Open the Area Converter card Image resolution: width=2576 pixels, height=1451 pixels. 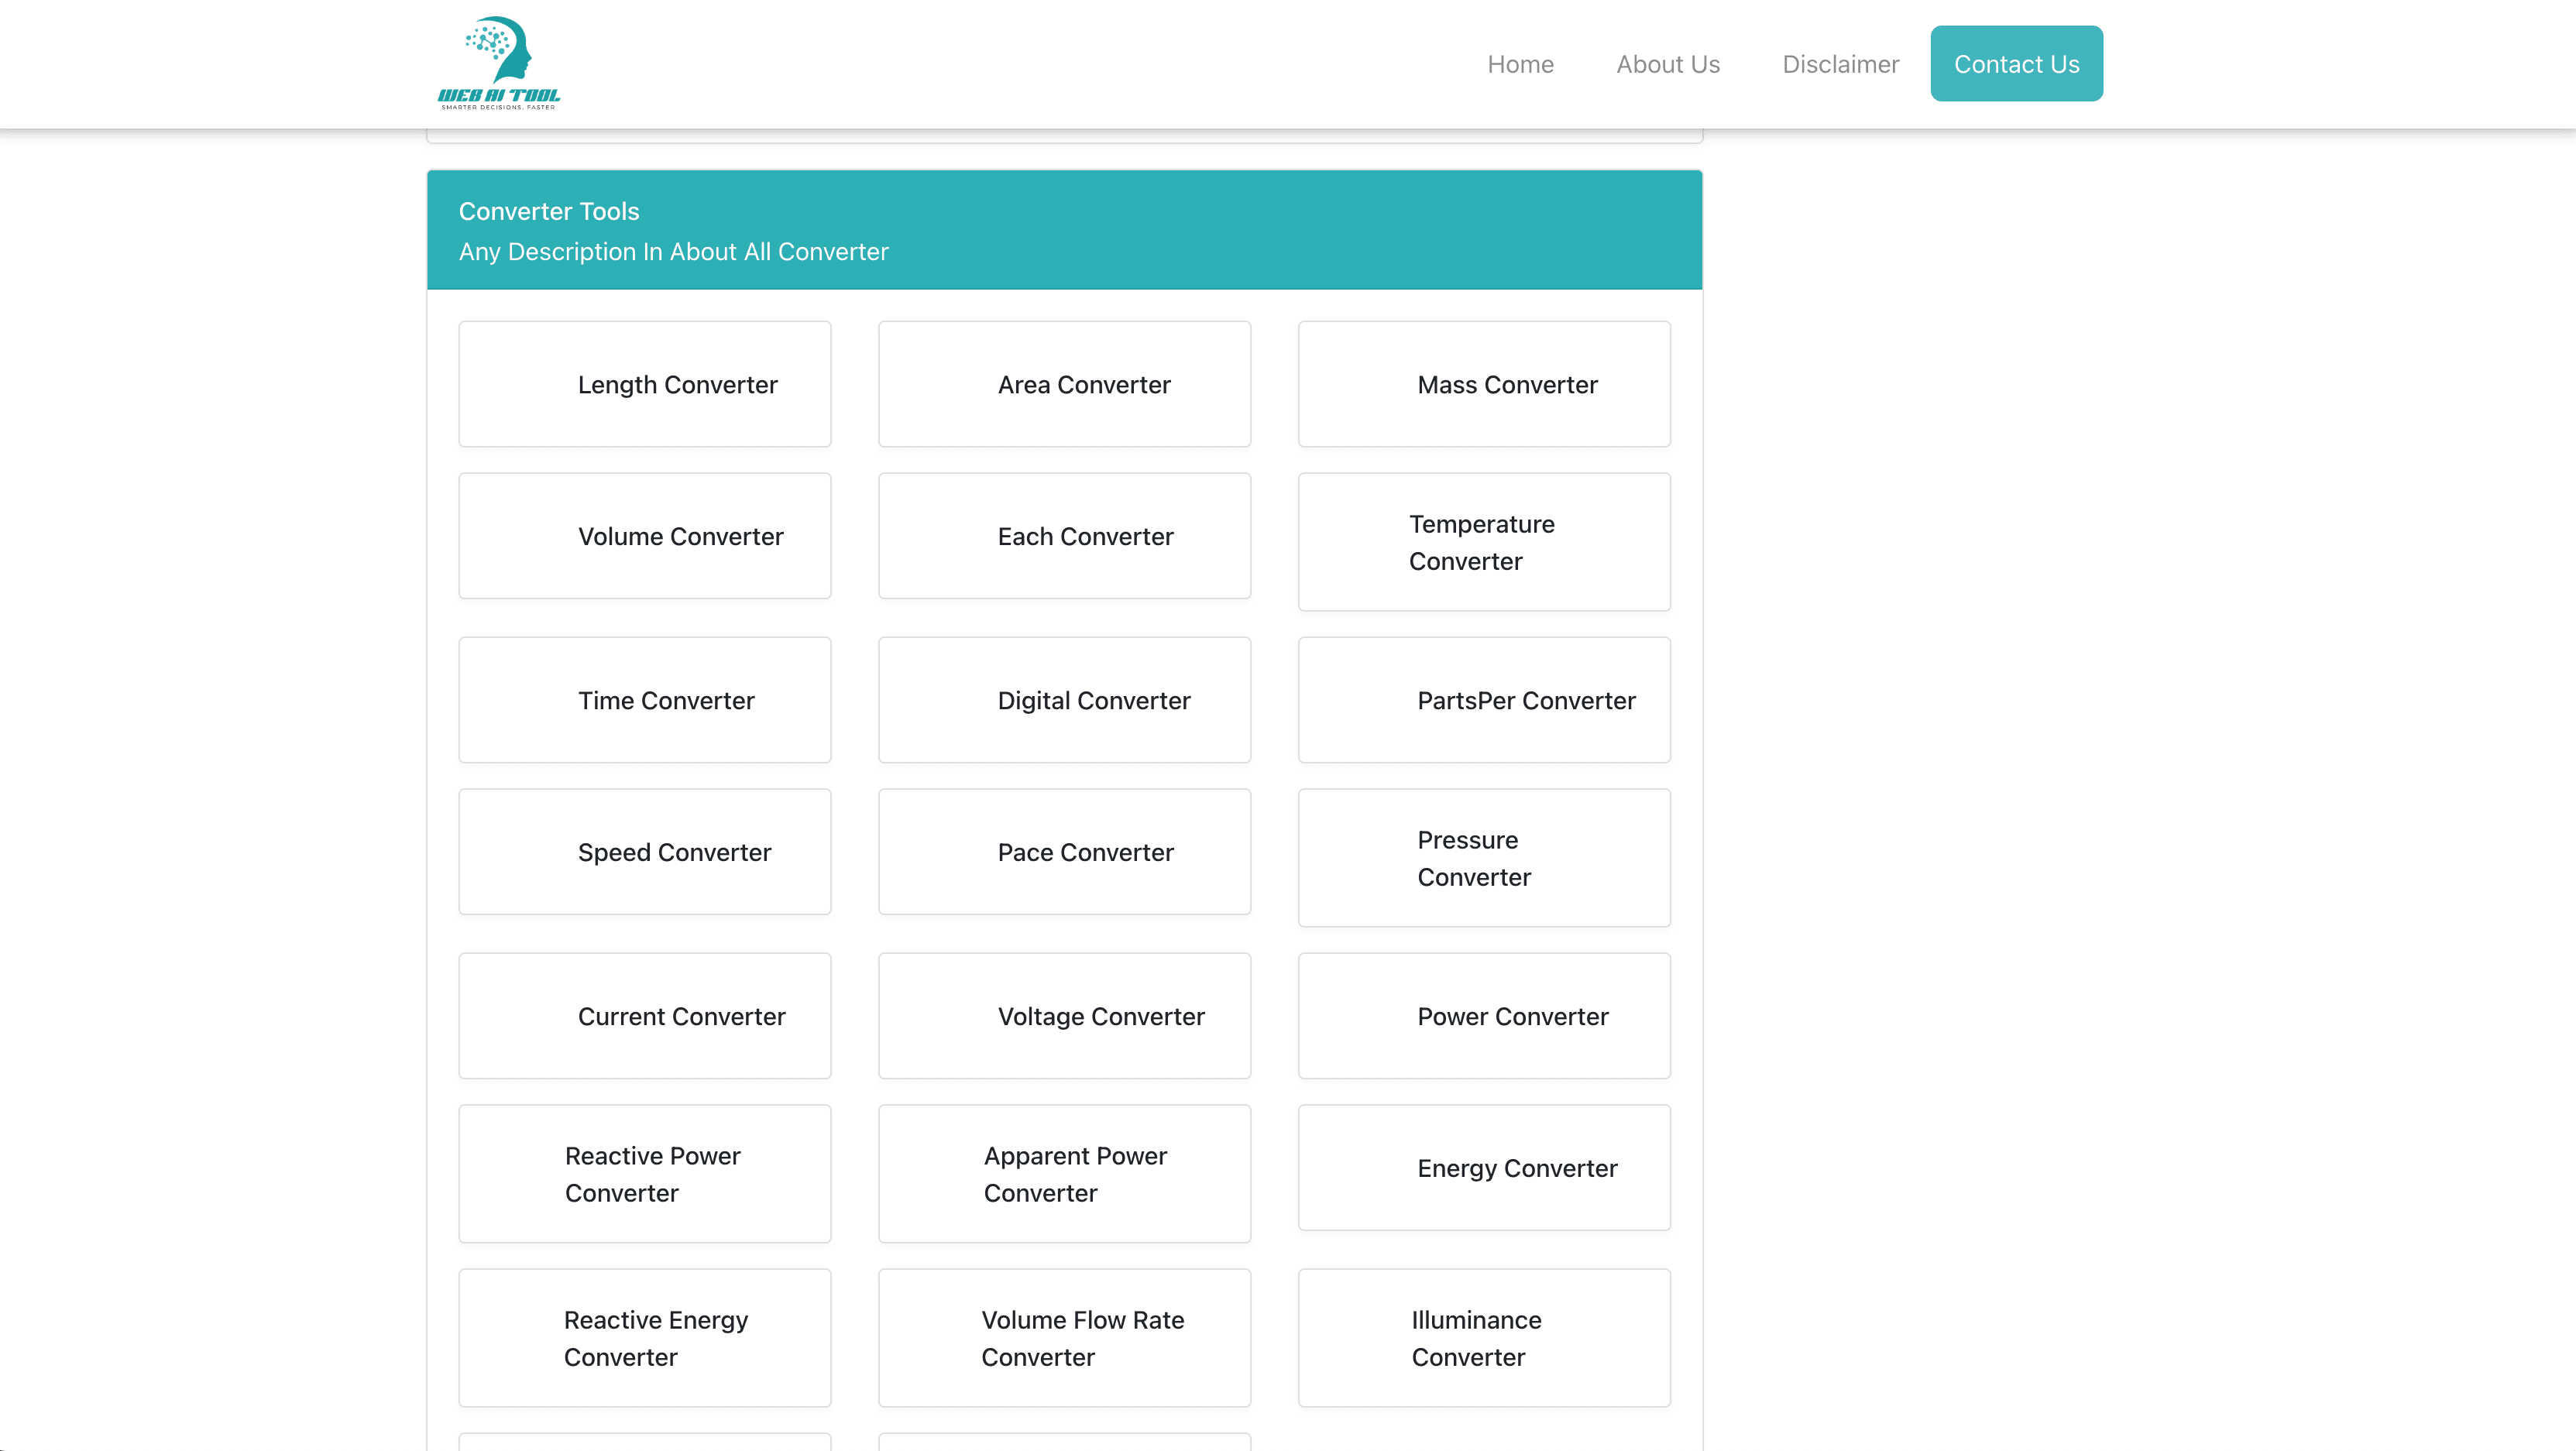(1064, 384)
